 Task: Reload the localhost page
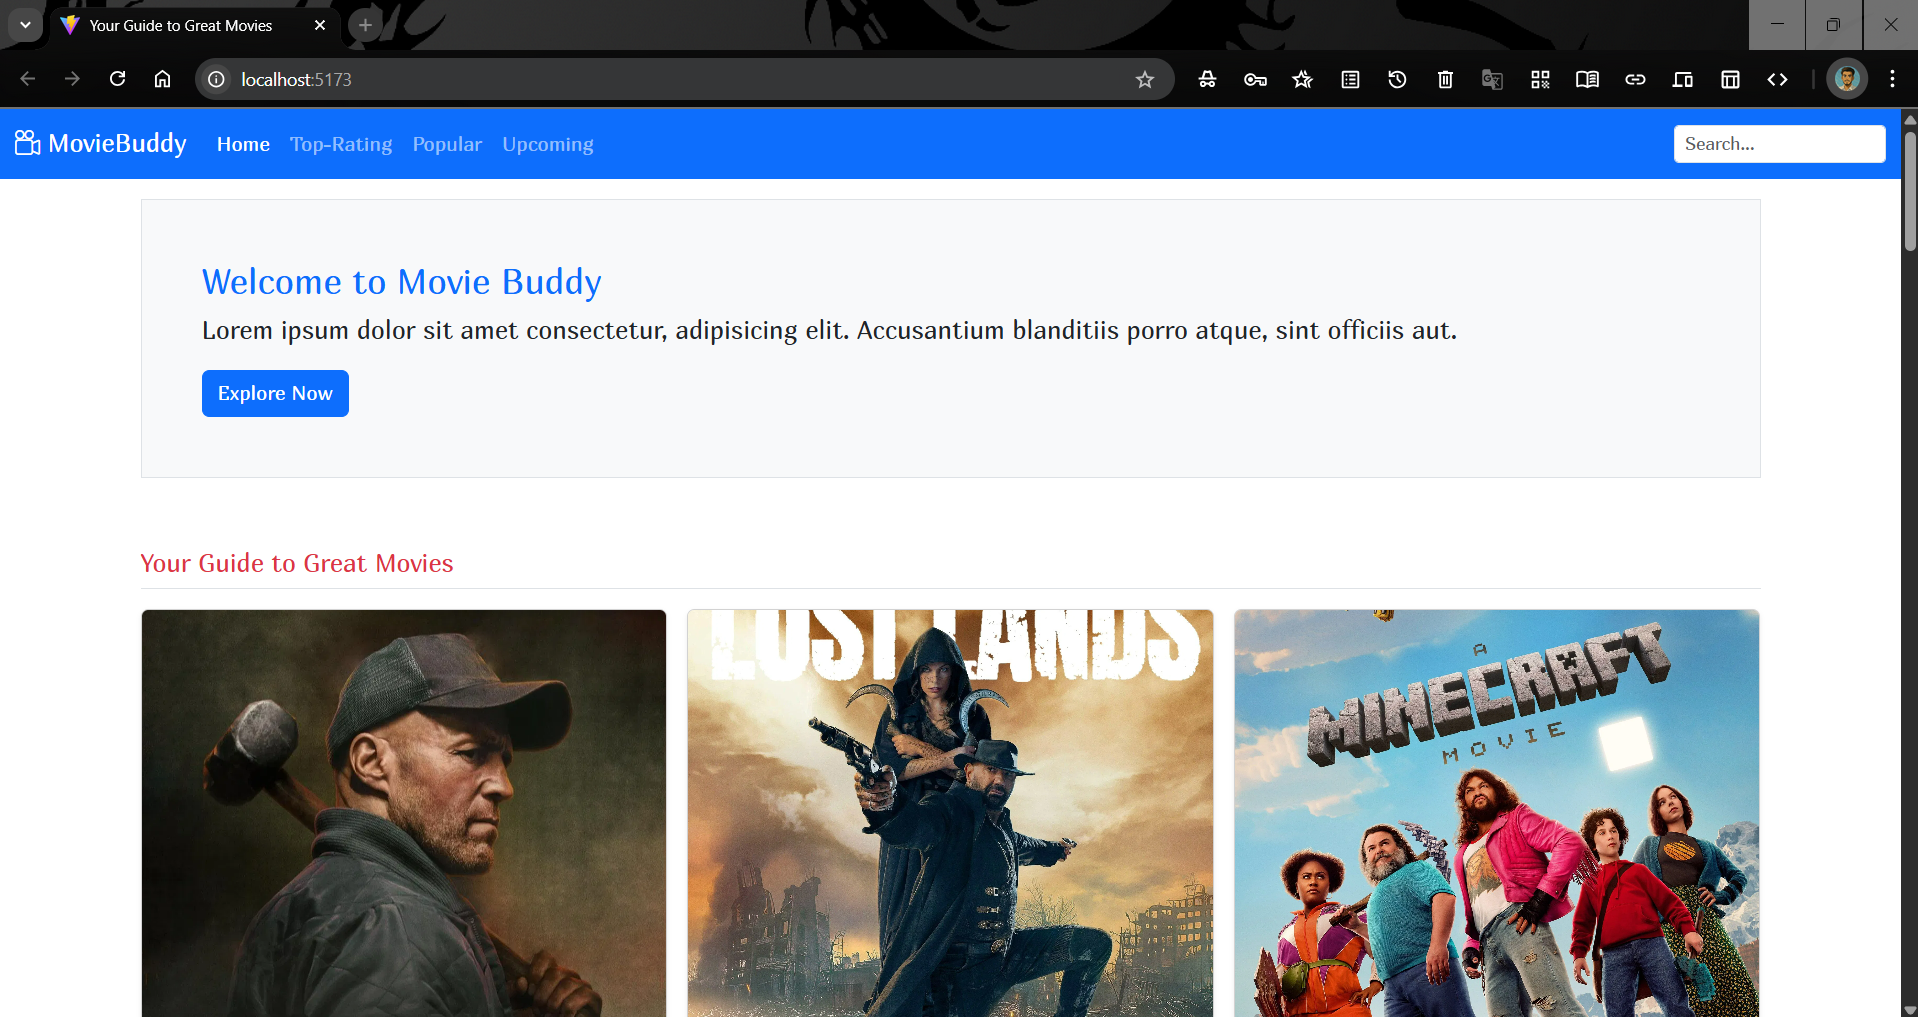pyautogui.click(x=117, y=79)
